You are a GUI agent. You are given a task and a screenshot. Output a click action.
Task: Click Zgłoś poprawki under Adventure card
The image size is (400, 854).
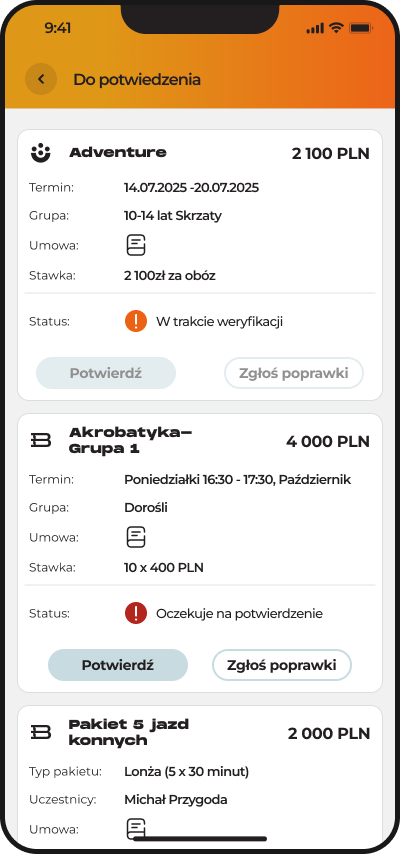(294, 373)
